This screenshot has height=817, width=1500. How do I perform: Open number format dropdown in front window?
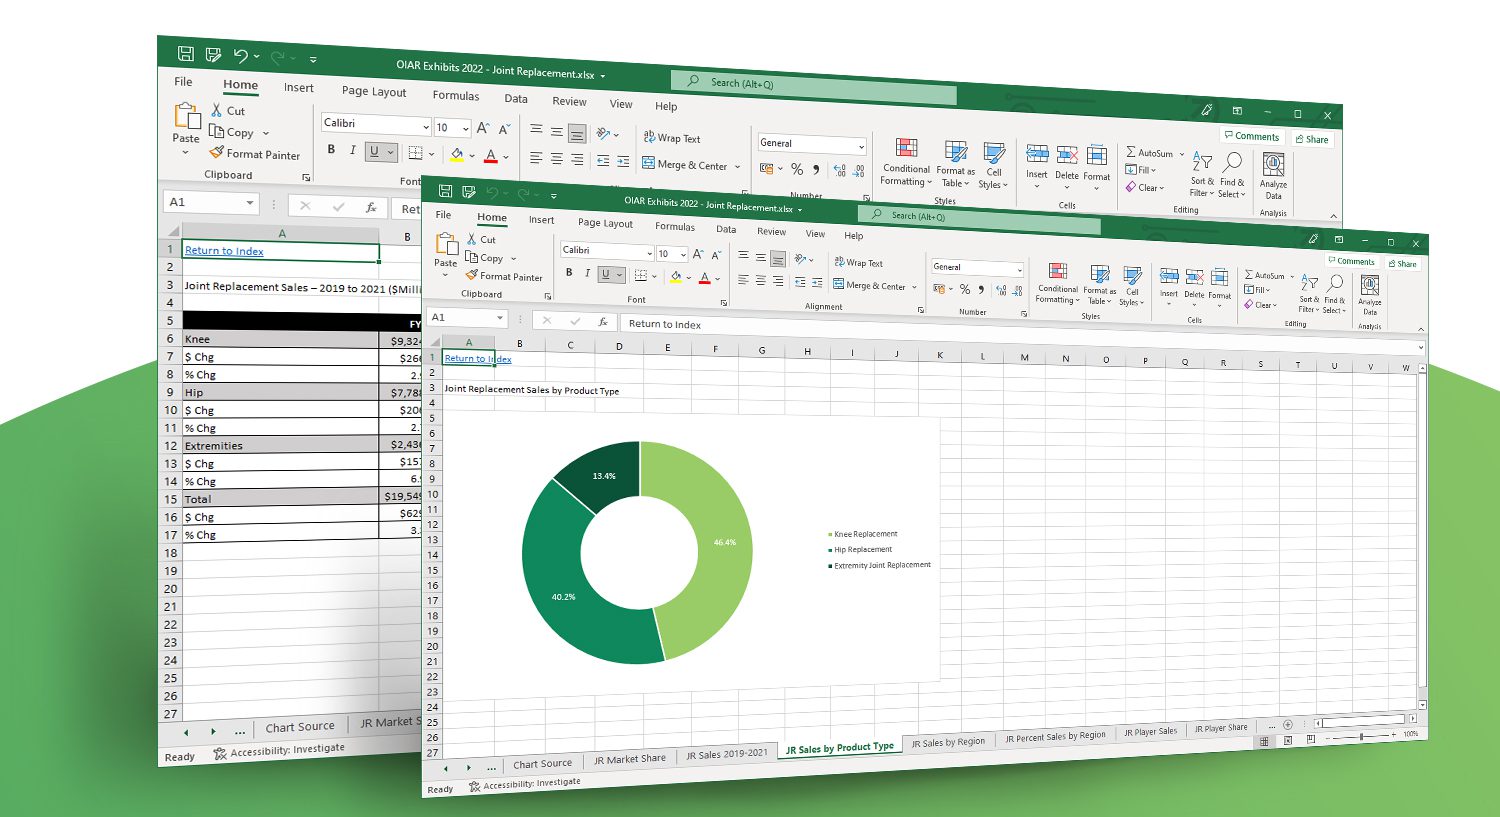1019,270
